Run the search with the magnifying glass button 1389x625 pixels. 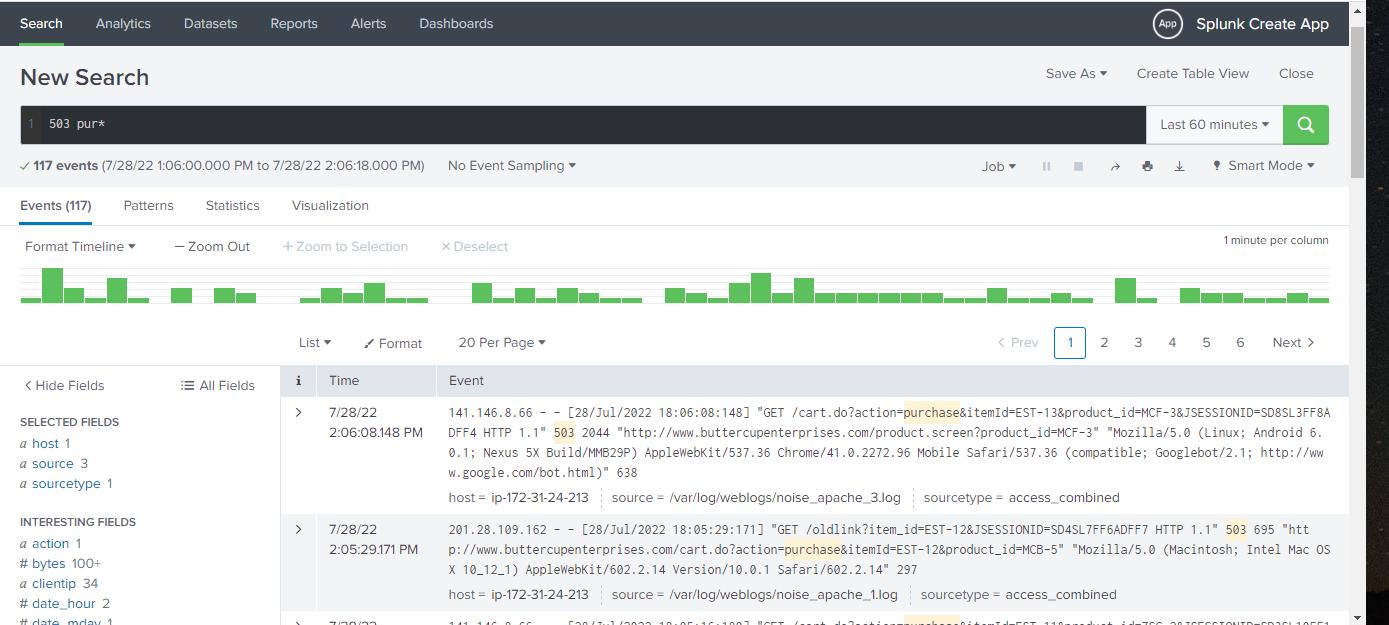[1305, 124]
